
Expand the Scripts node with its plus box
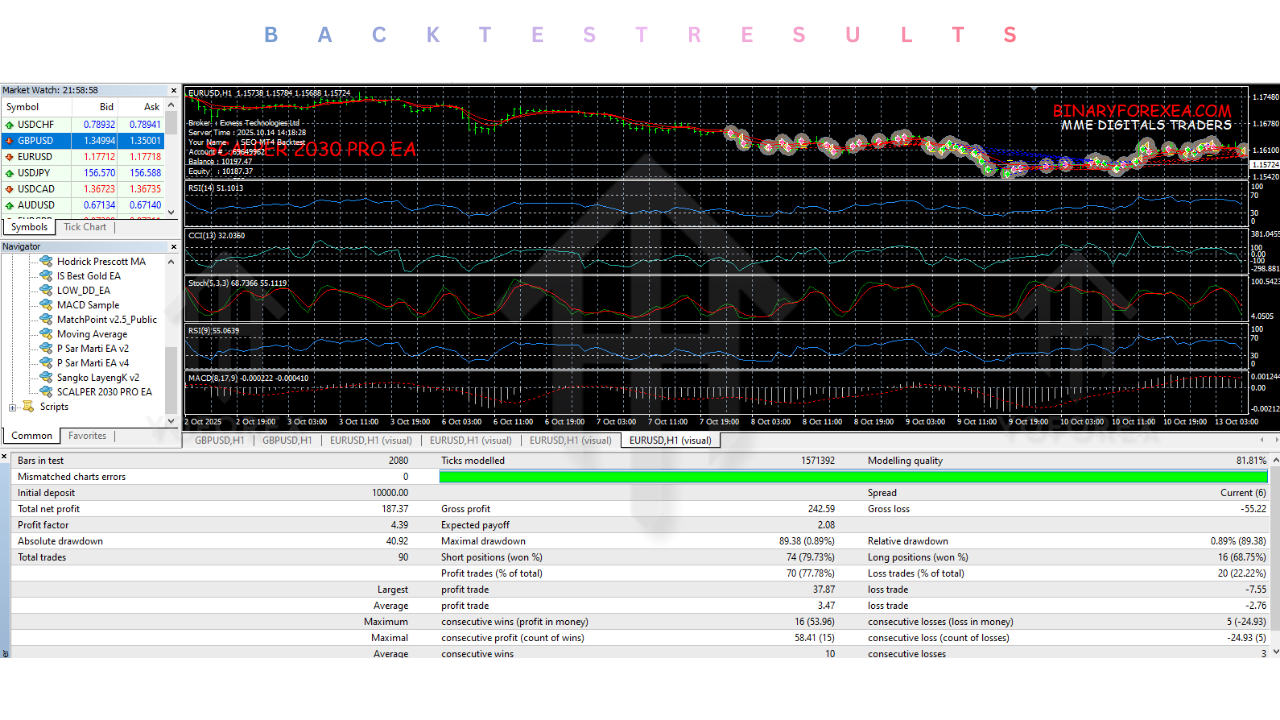14,406
